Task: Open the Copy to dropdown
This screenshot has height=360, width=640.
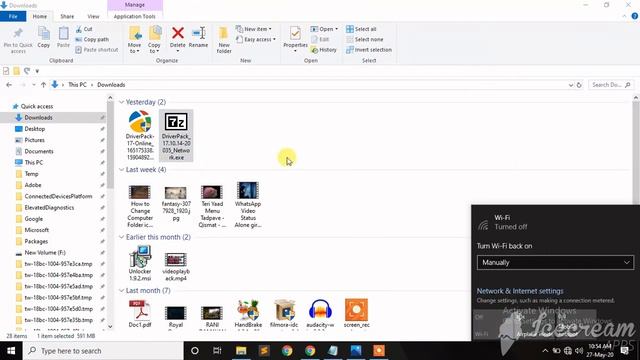Action: 154,40
